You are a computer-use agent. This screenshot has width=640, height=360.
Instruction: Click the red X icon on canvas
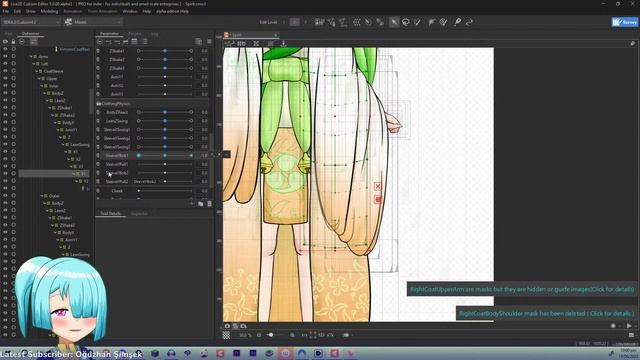[x=378, y=187]
